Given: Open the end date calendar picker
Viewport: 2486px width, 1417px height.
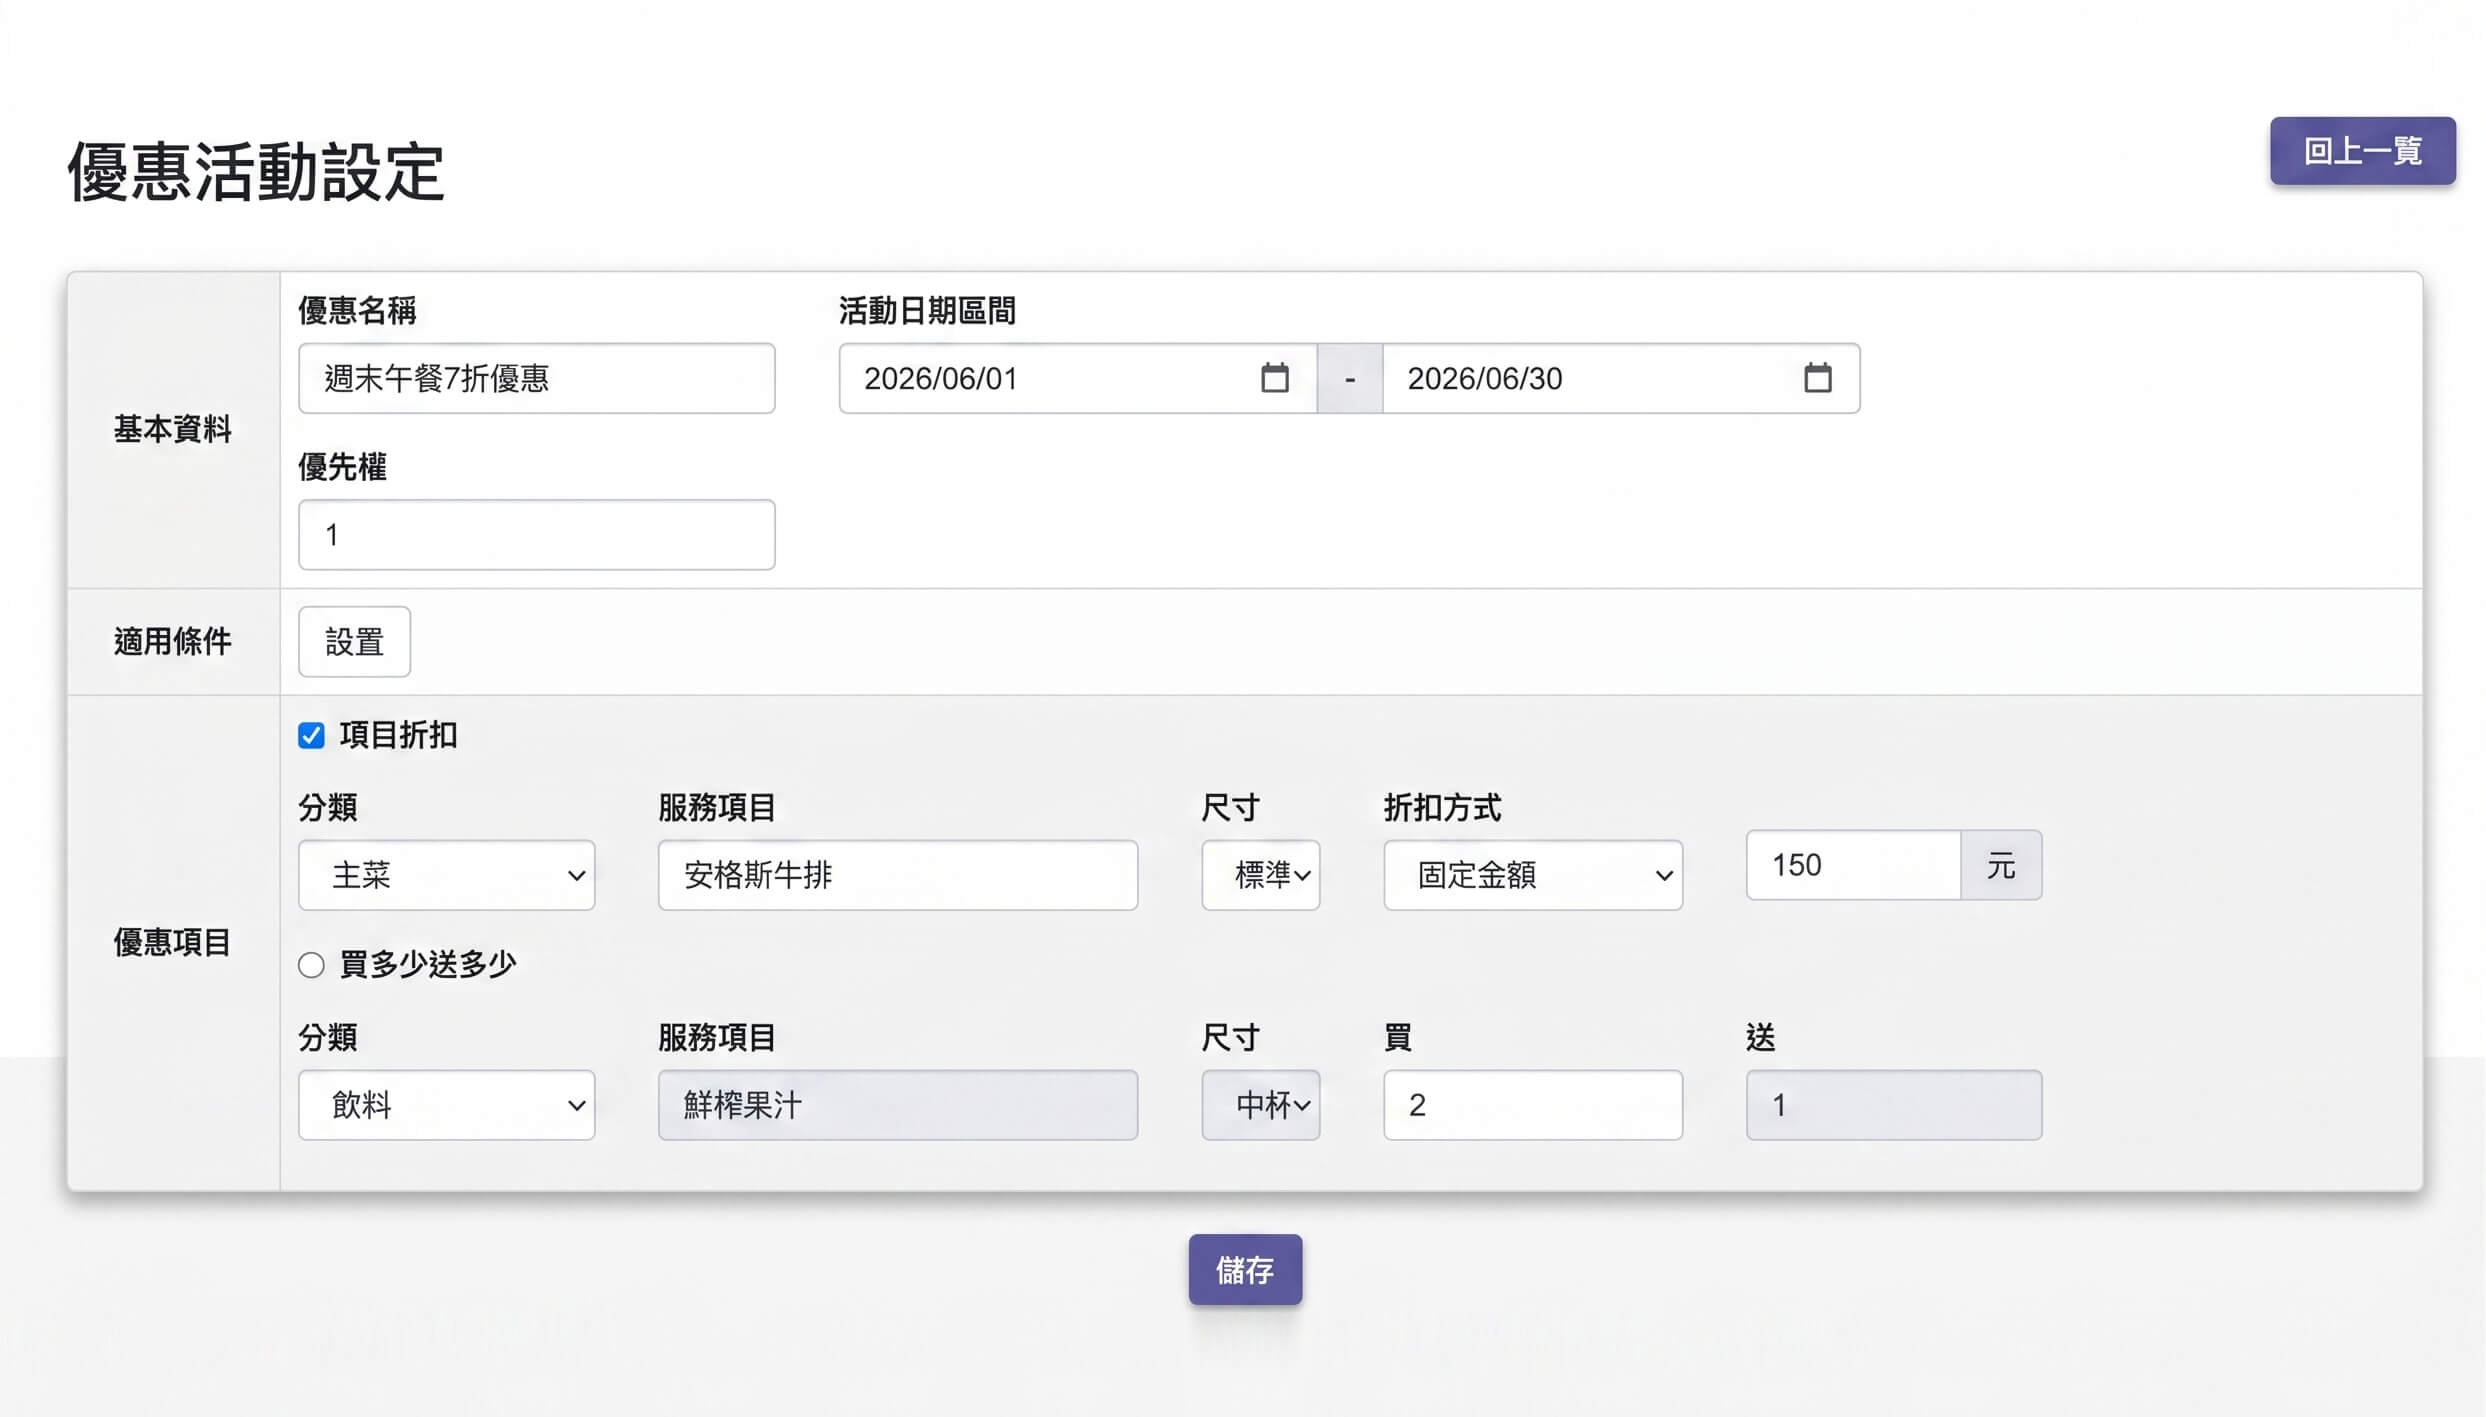Looking at the screenshot, I should point(1819,378).
